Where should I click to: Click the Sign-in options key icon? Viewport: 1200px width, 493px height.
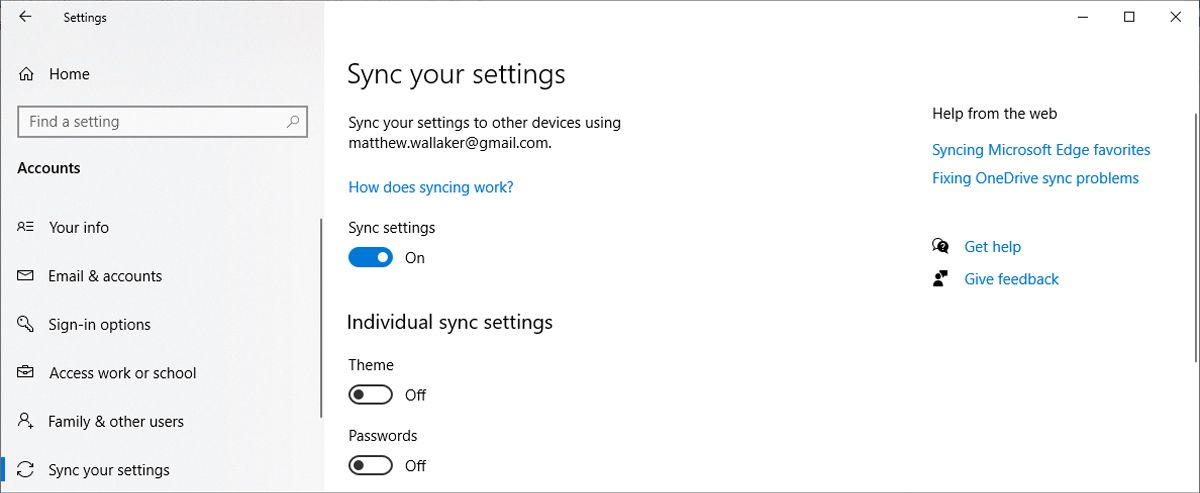tap(27, 324)
